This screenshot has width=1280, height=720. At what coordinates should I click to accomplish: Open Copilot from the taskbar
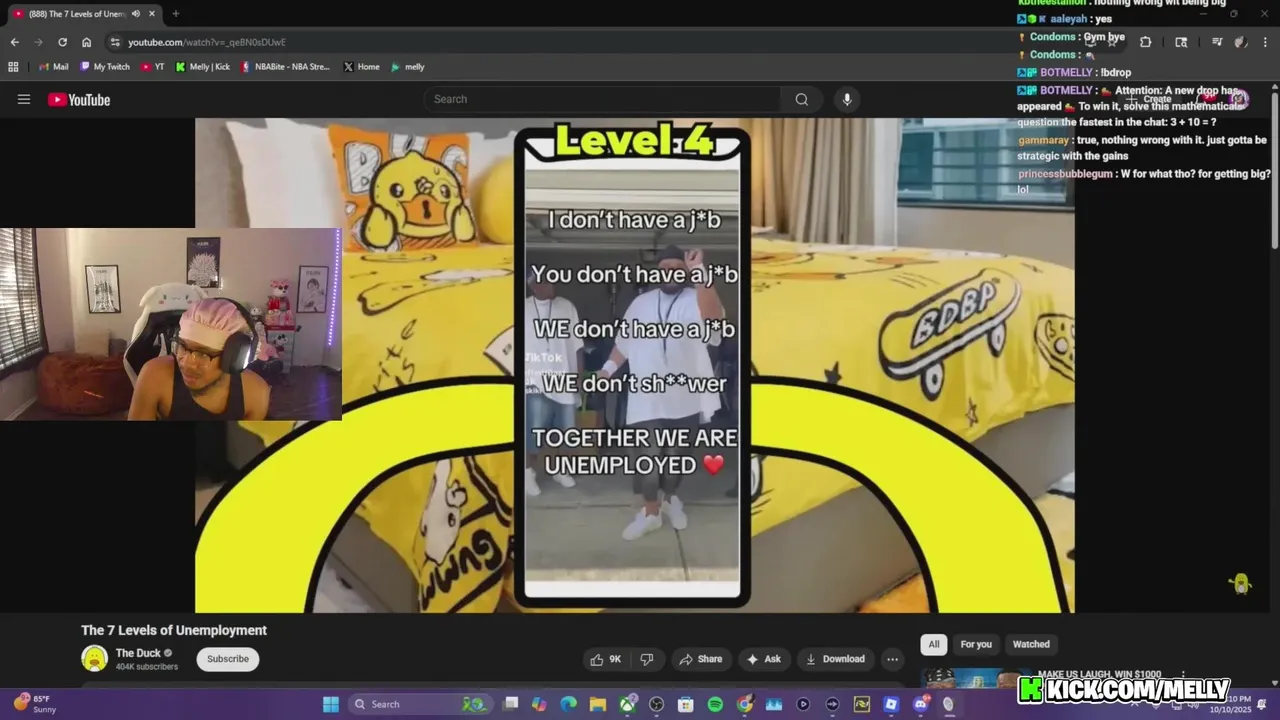tap(539, 704)
